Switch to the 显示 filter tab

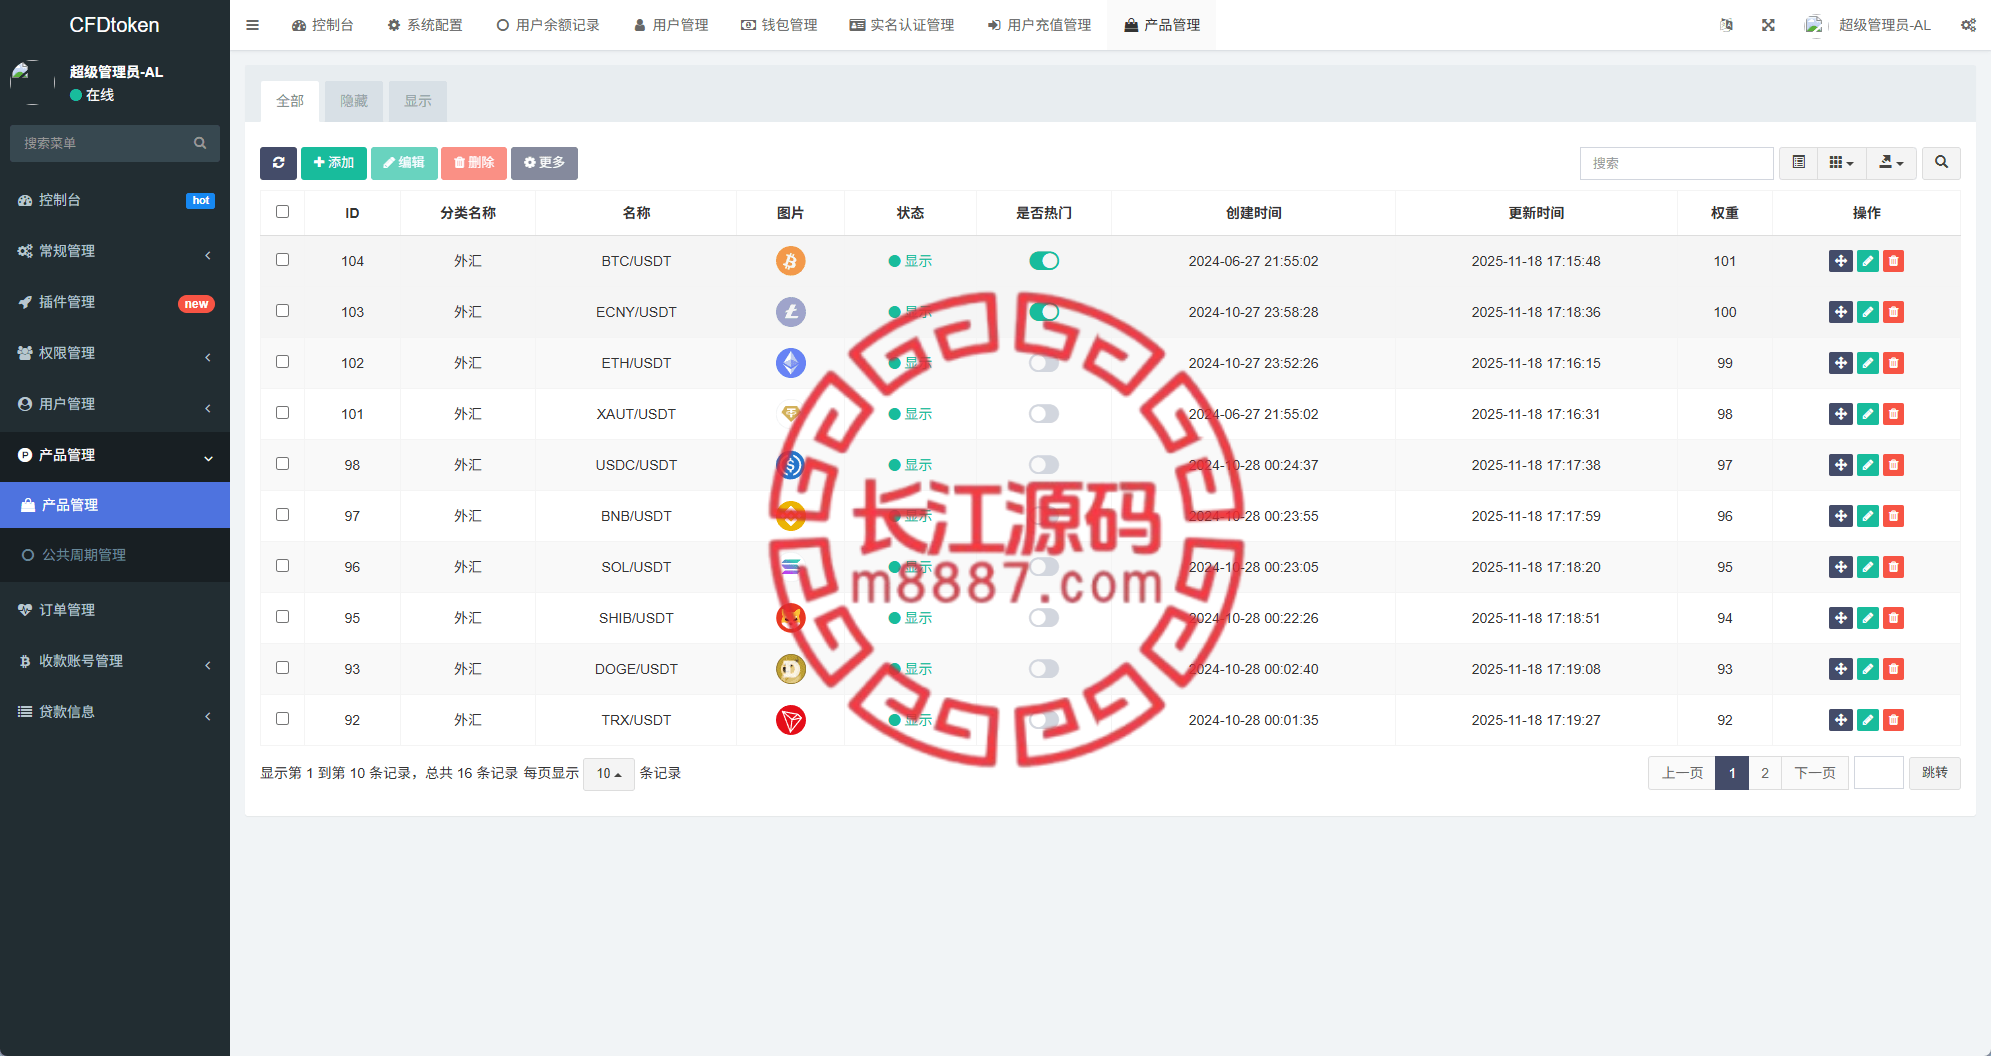[417, 101]
